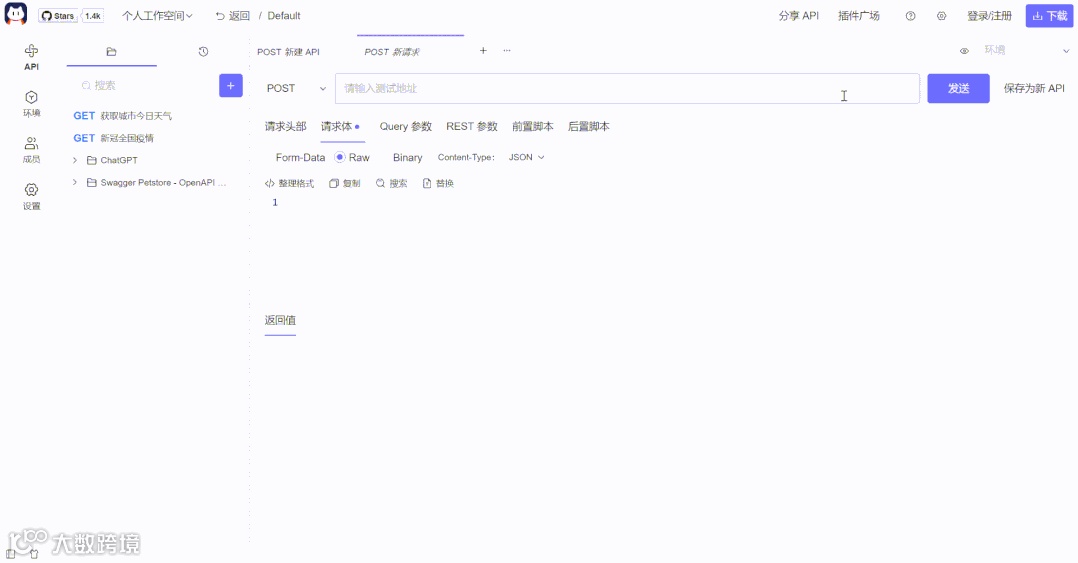Viewport: 1078px width, 563px height.
Task: Open the 环境 environment dropdown
Action: point(1026,50)
